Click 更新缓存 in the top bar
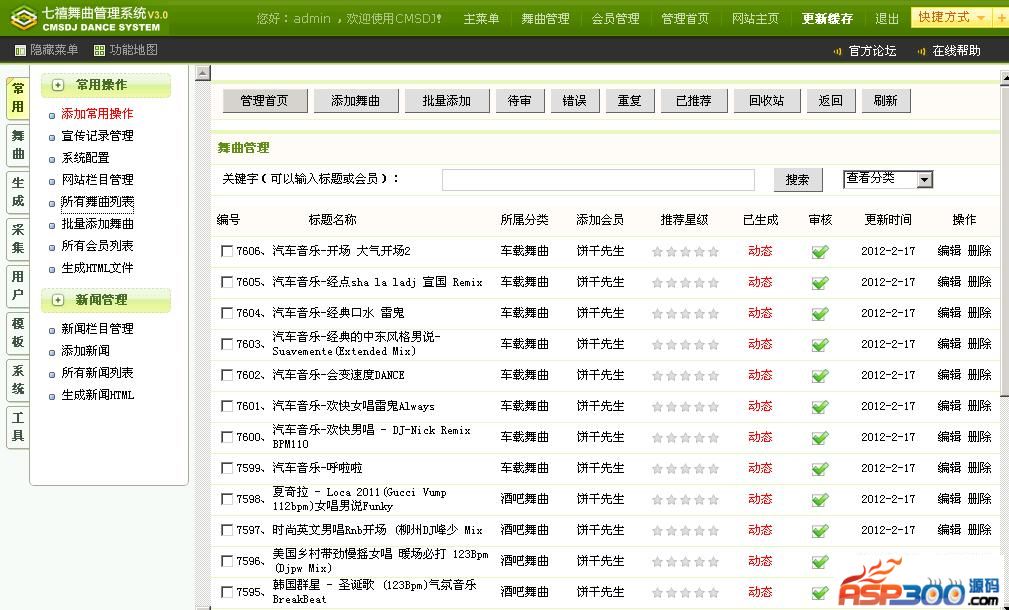Screen dimensions: 1009x610 tap(827, 19)
